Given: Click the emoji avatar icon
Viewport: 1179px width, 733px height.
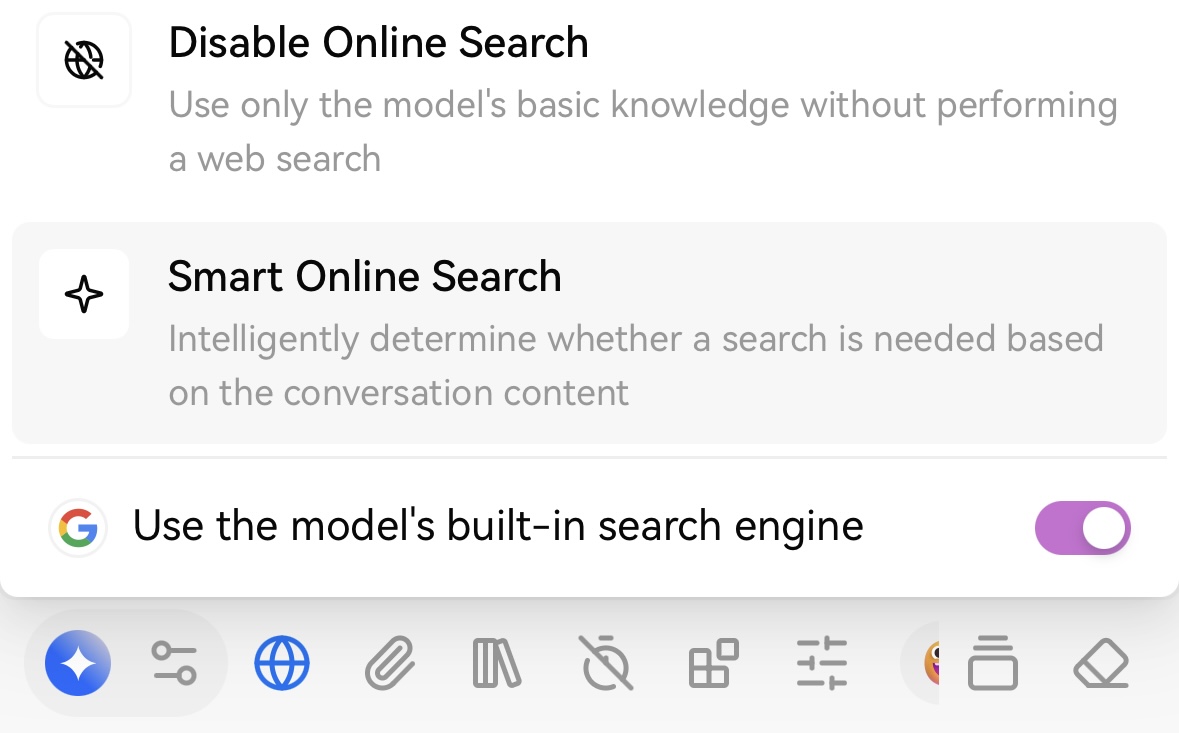Looking at the screenshot, I should pyautogui.click(x=931, y=663).
